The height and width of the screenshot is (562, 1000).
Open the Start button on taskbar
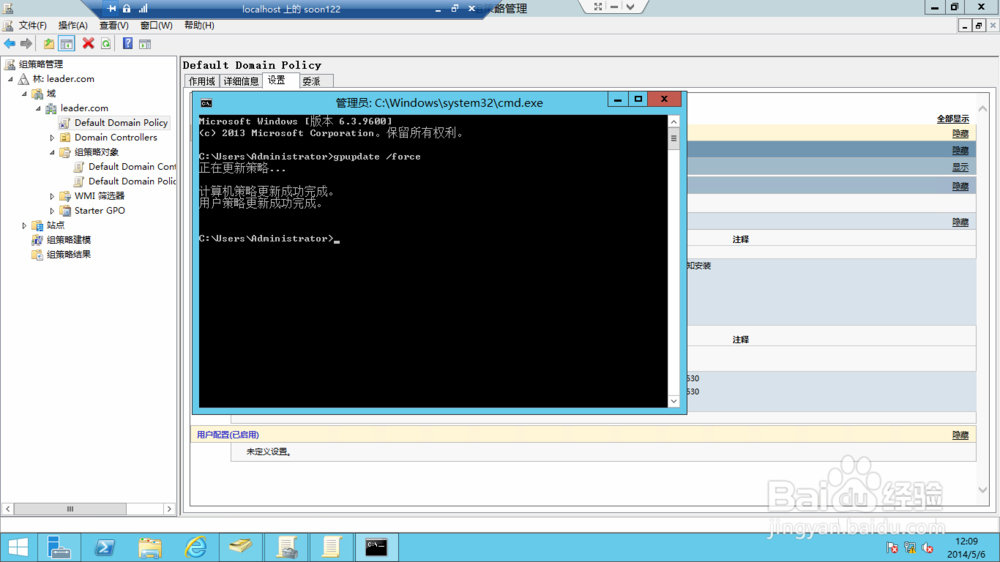click(x=18, y=547)
